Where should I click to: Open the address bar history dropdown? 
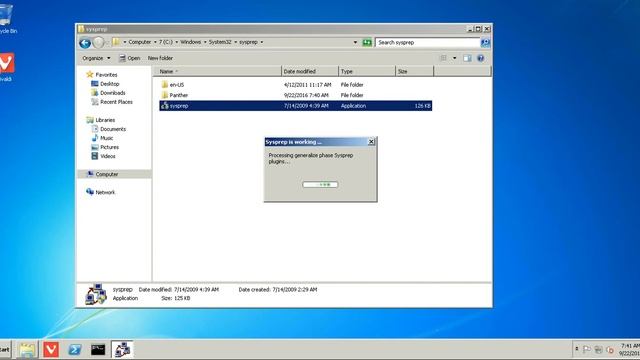coord(355,42)
